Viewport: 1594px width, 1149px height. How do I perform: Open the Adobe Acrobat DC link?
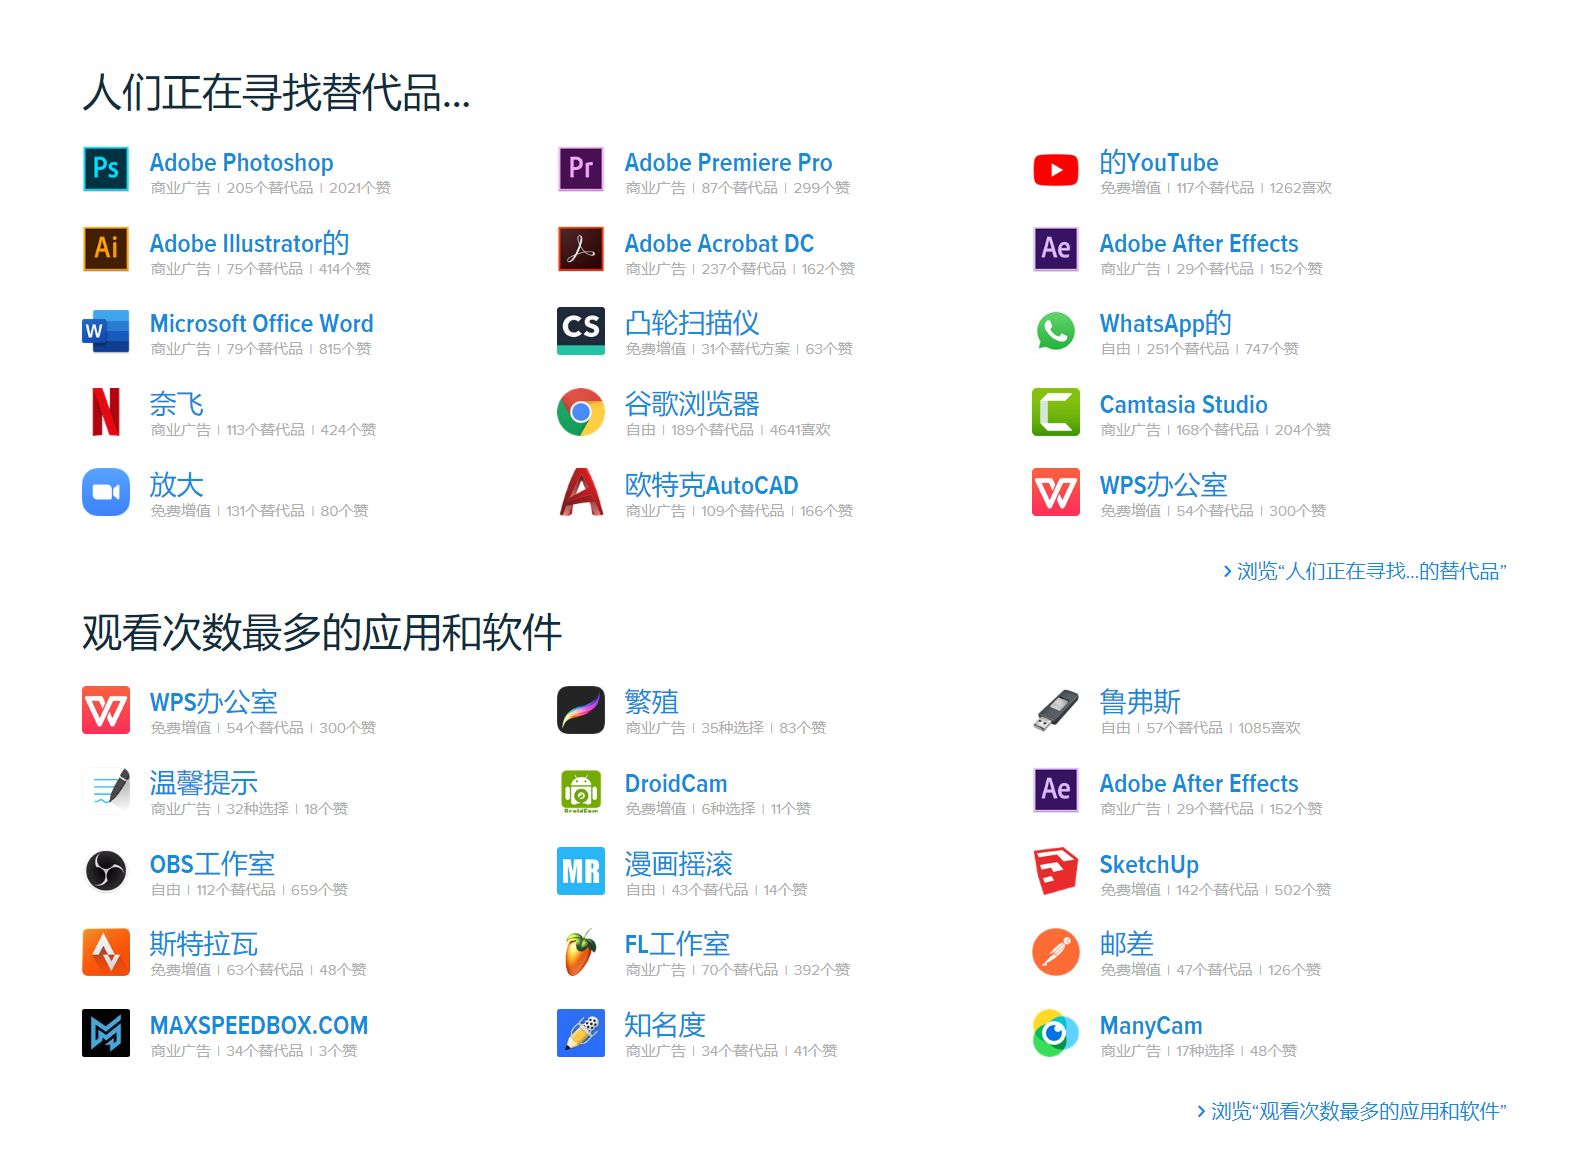(x=719, y=243)
